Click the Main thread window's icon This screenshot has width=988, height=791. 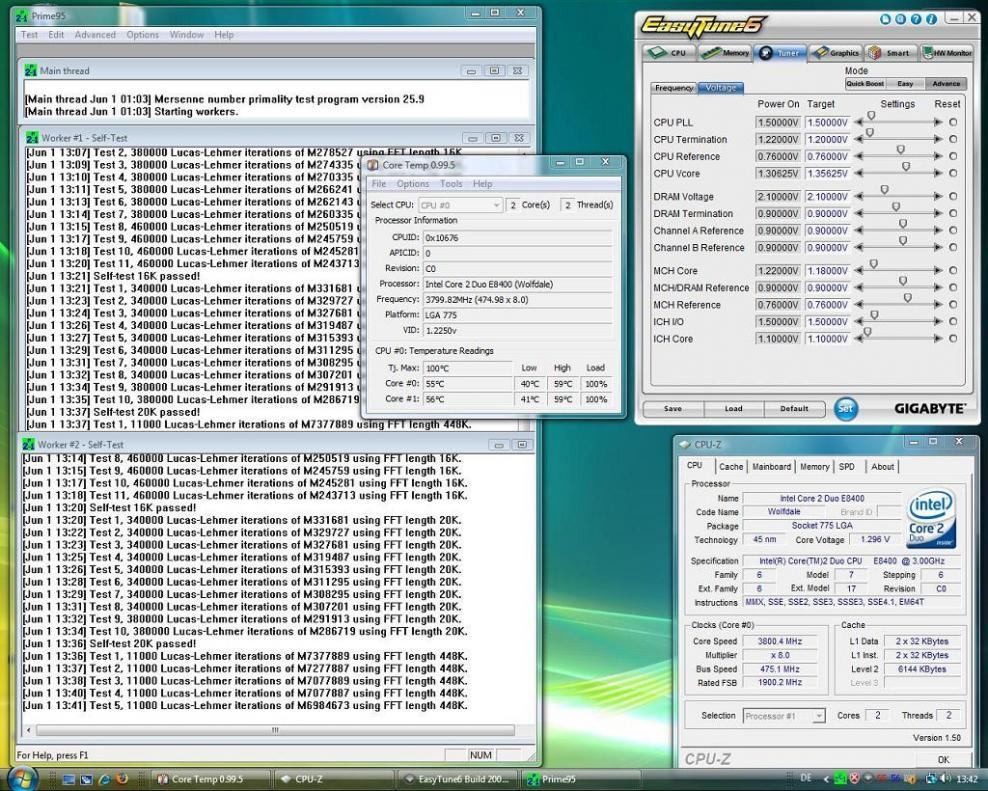pos(31,71)
